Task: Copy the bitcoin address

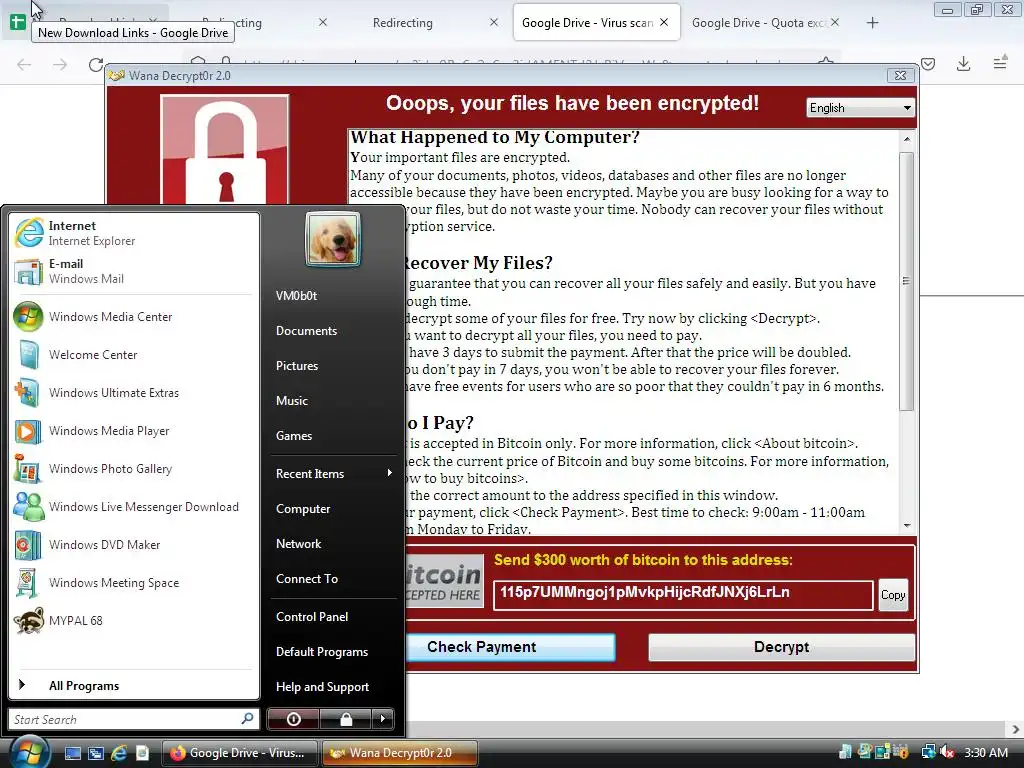Action: tap(893, 595)
